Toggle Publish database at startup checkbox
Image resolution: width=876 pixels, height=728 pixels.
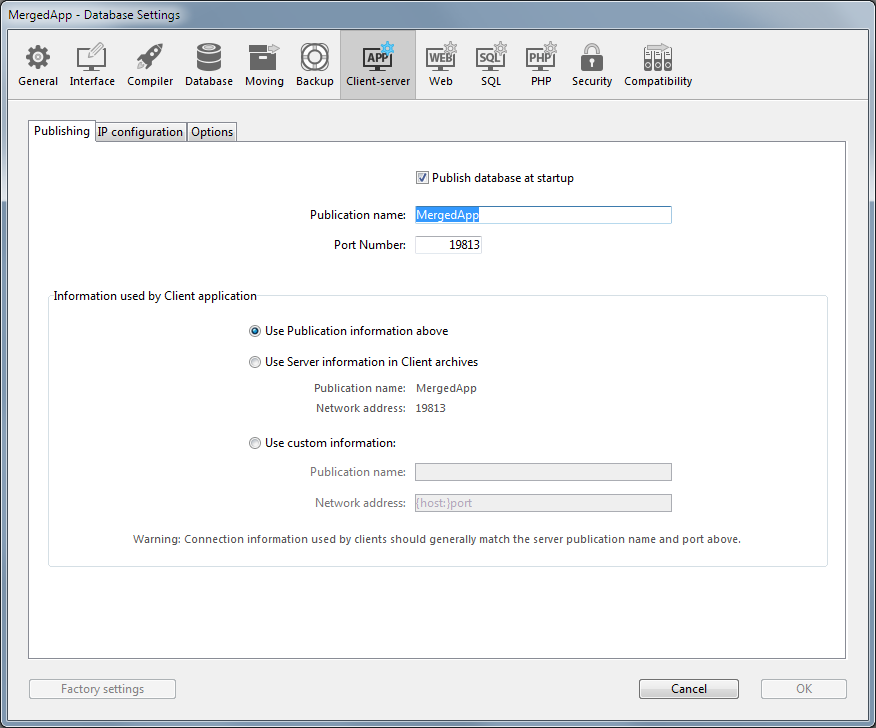click(x=423, y=178)
